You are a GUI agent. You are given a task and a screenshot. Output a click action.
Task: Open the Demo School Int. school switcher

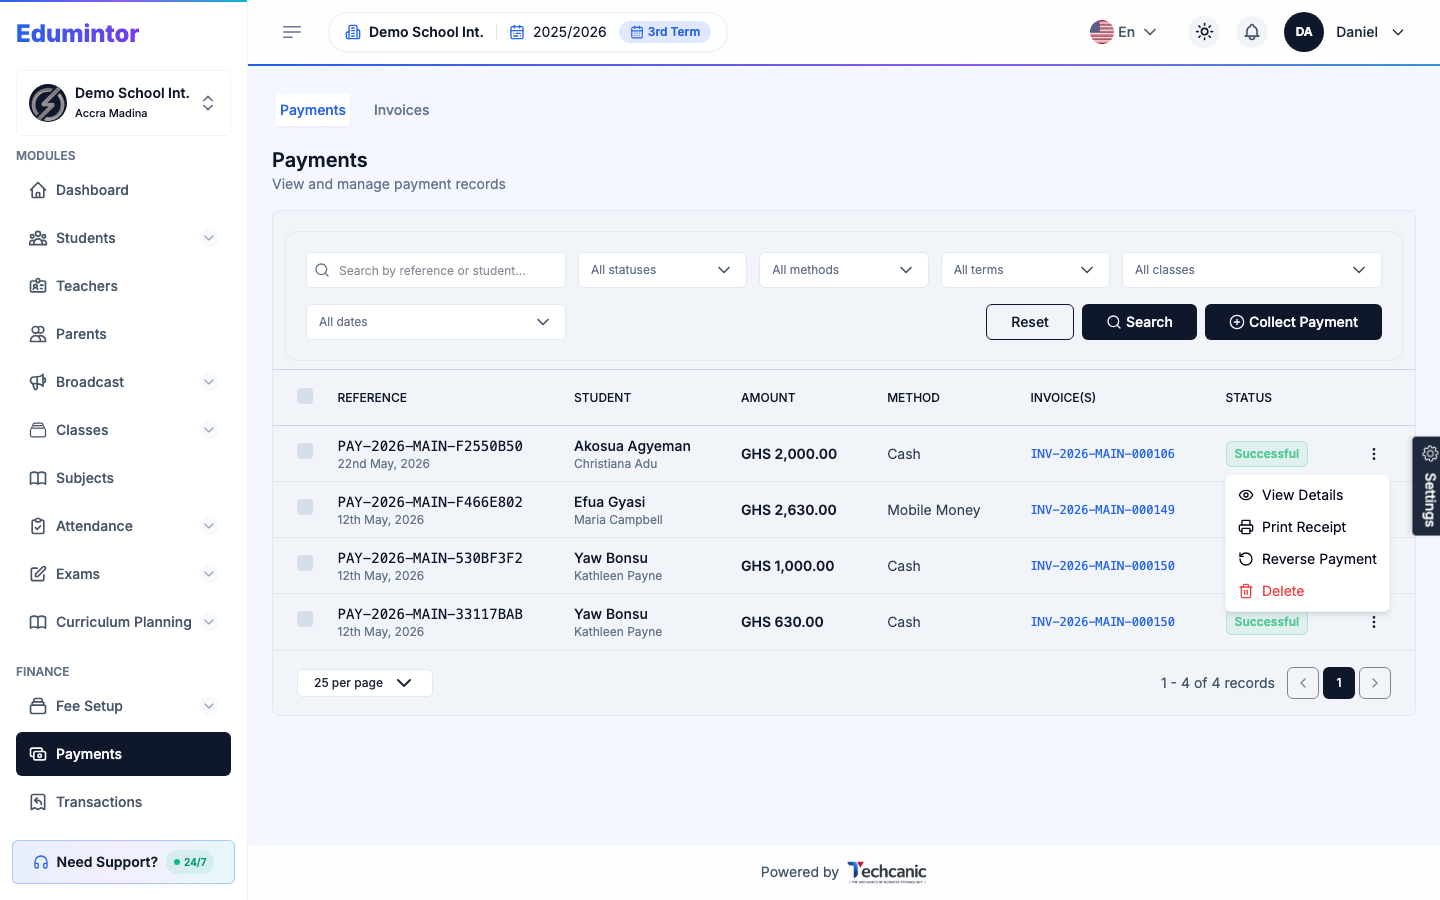pos(123,103)
